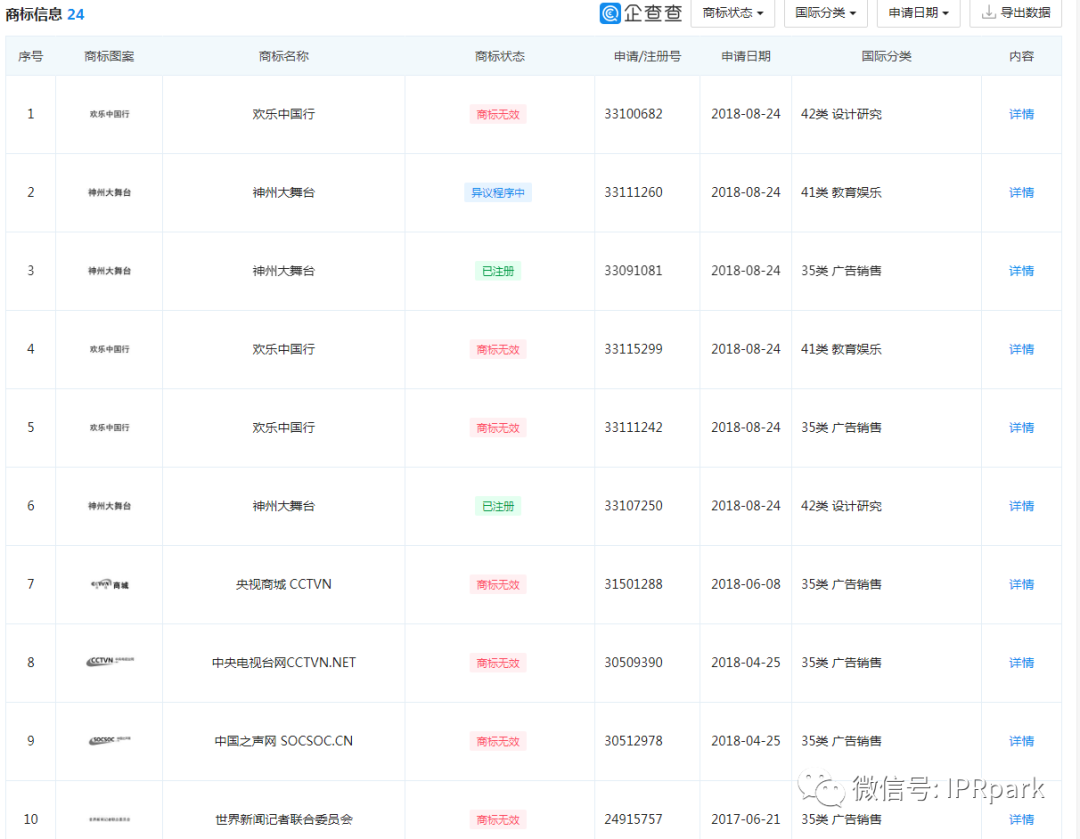
Task: Open 详情 link for trademark 24915757
Action: pyautogui.click(x=1021, y=820)
